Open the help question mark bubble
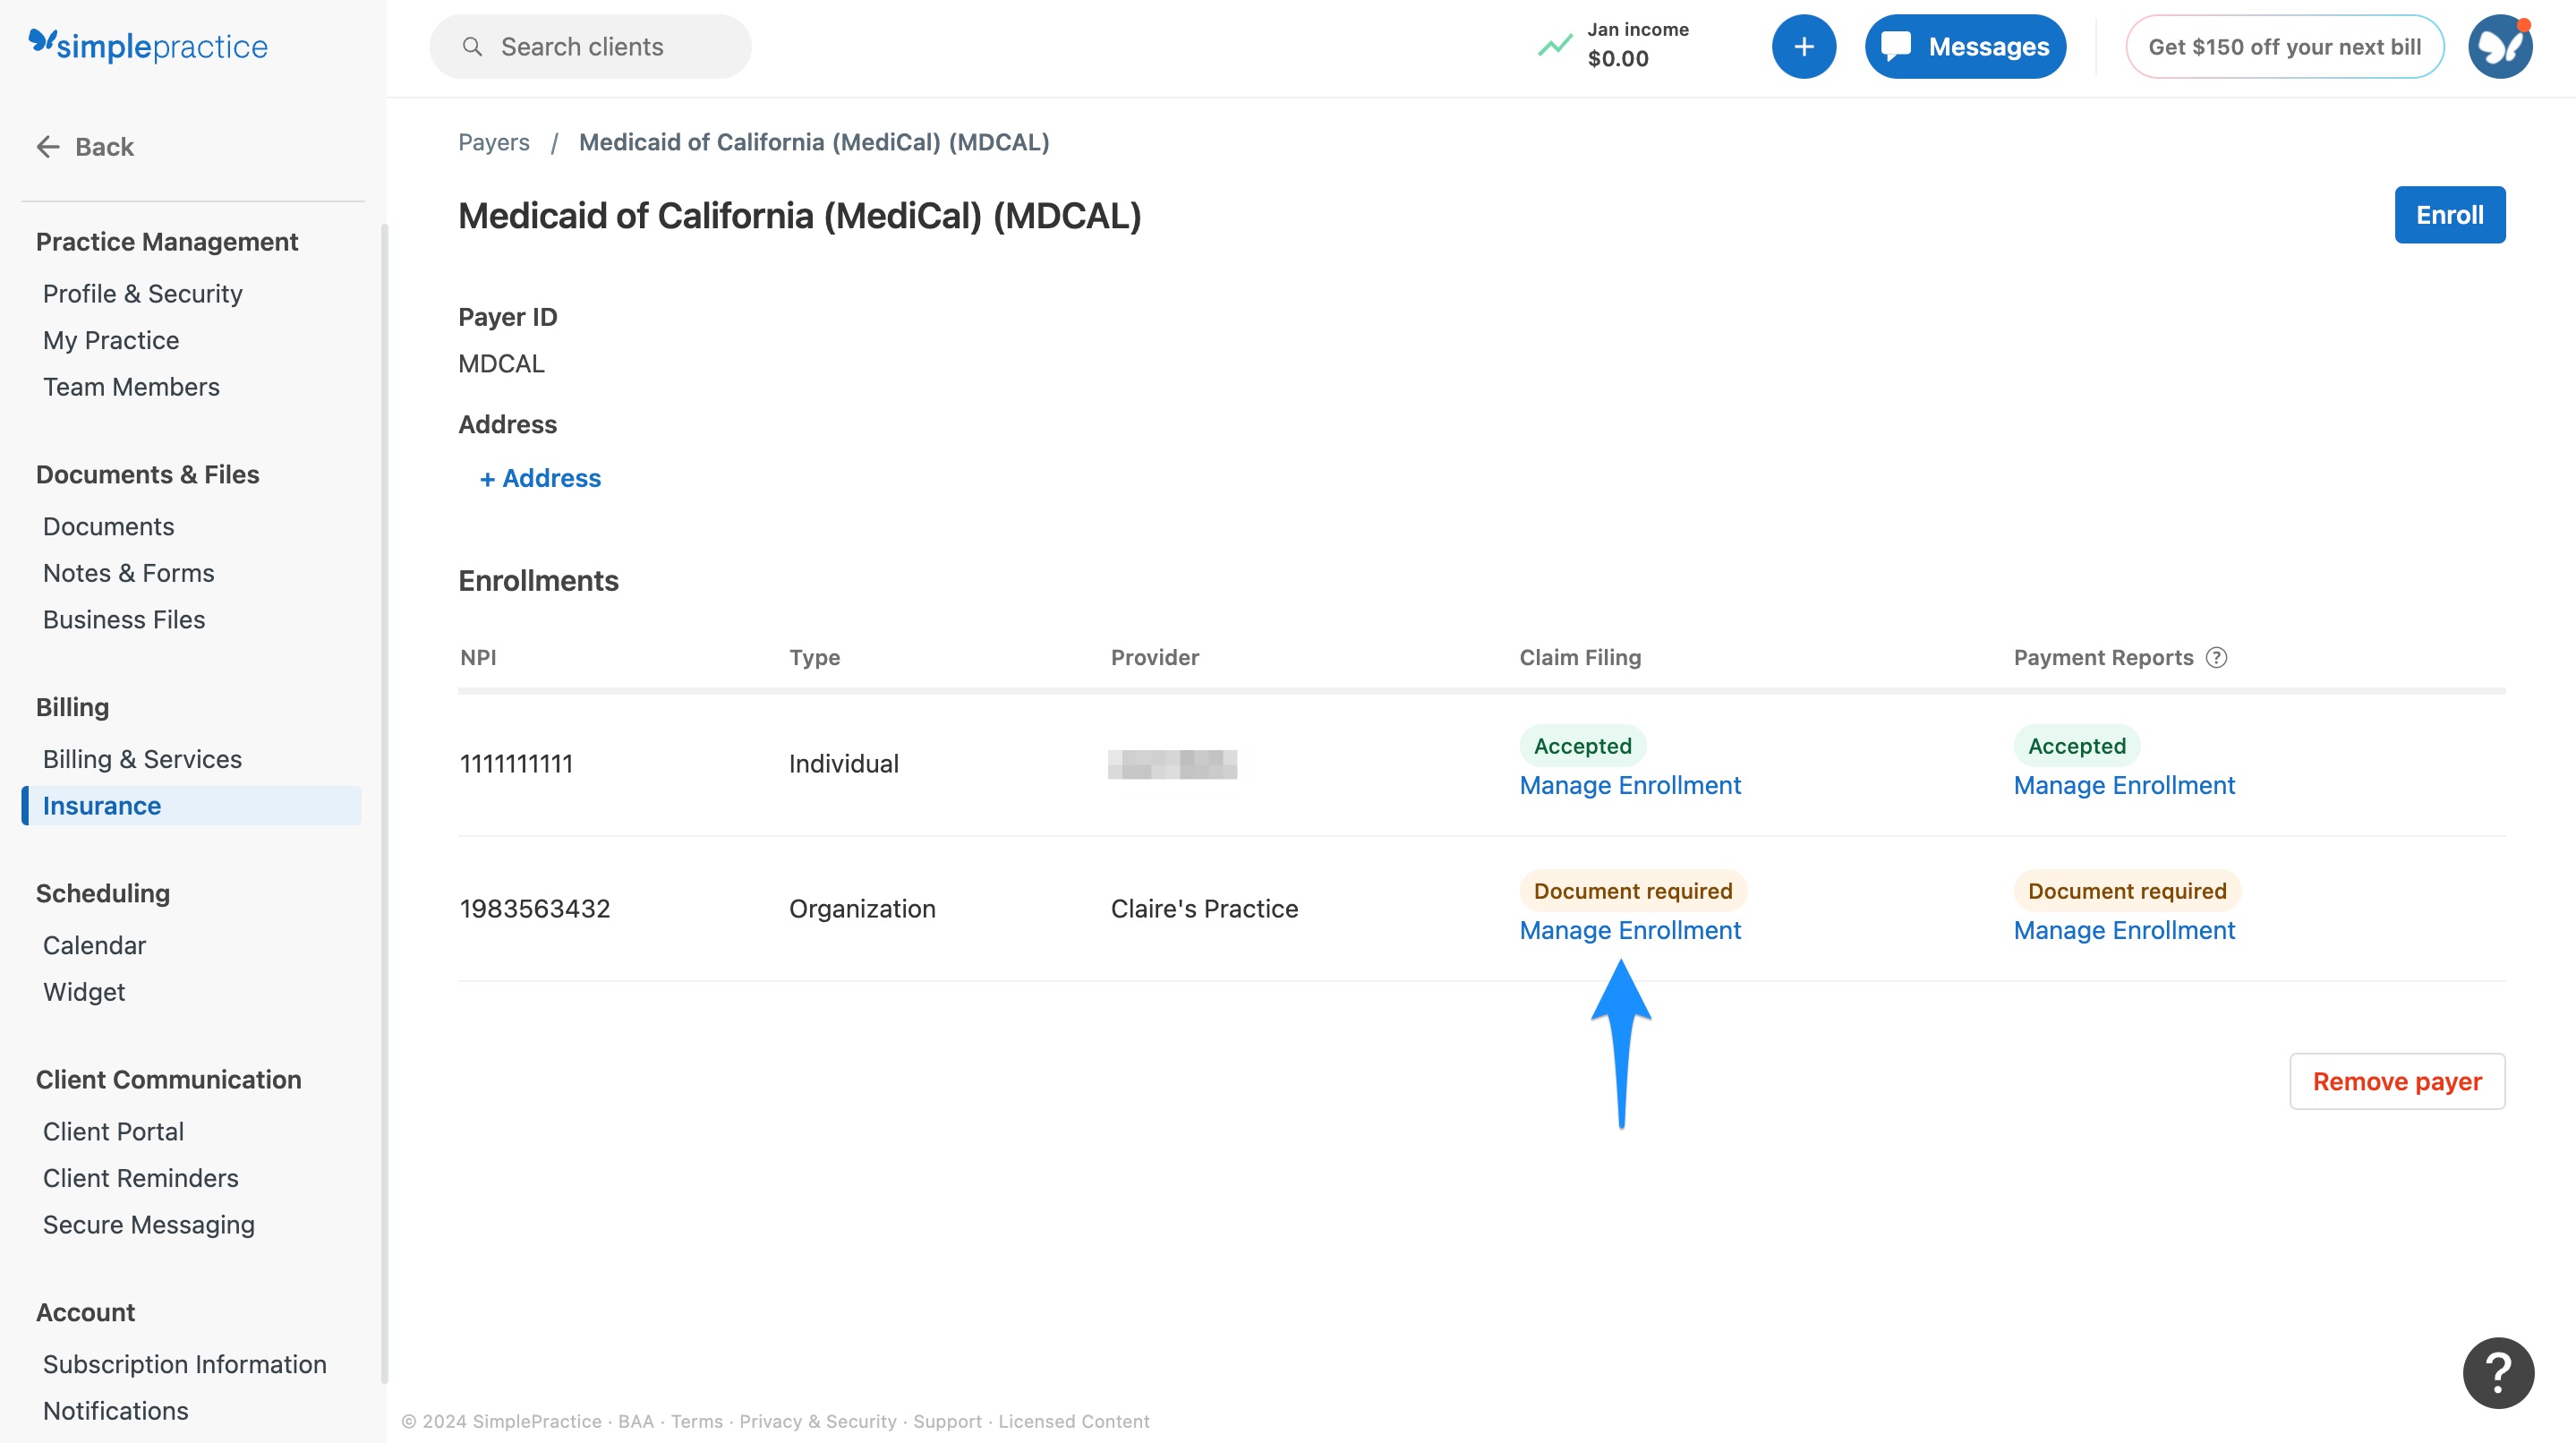This screenshot has height=1443, width=2576. click(2498, 1372)
